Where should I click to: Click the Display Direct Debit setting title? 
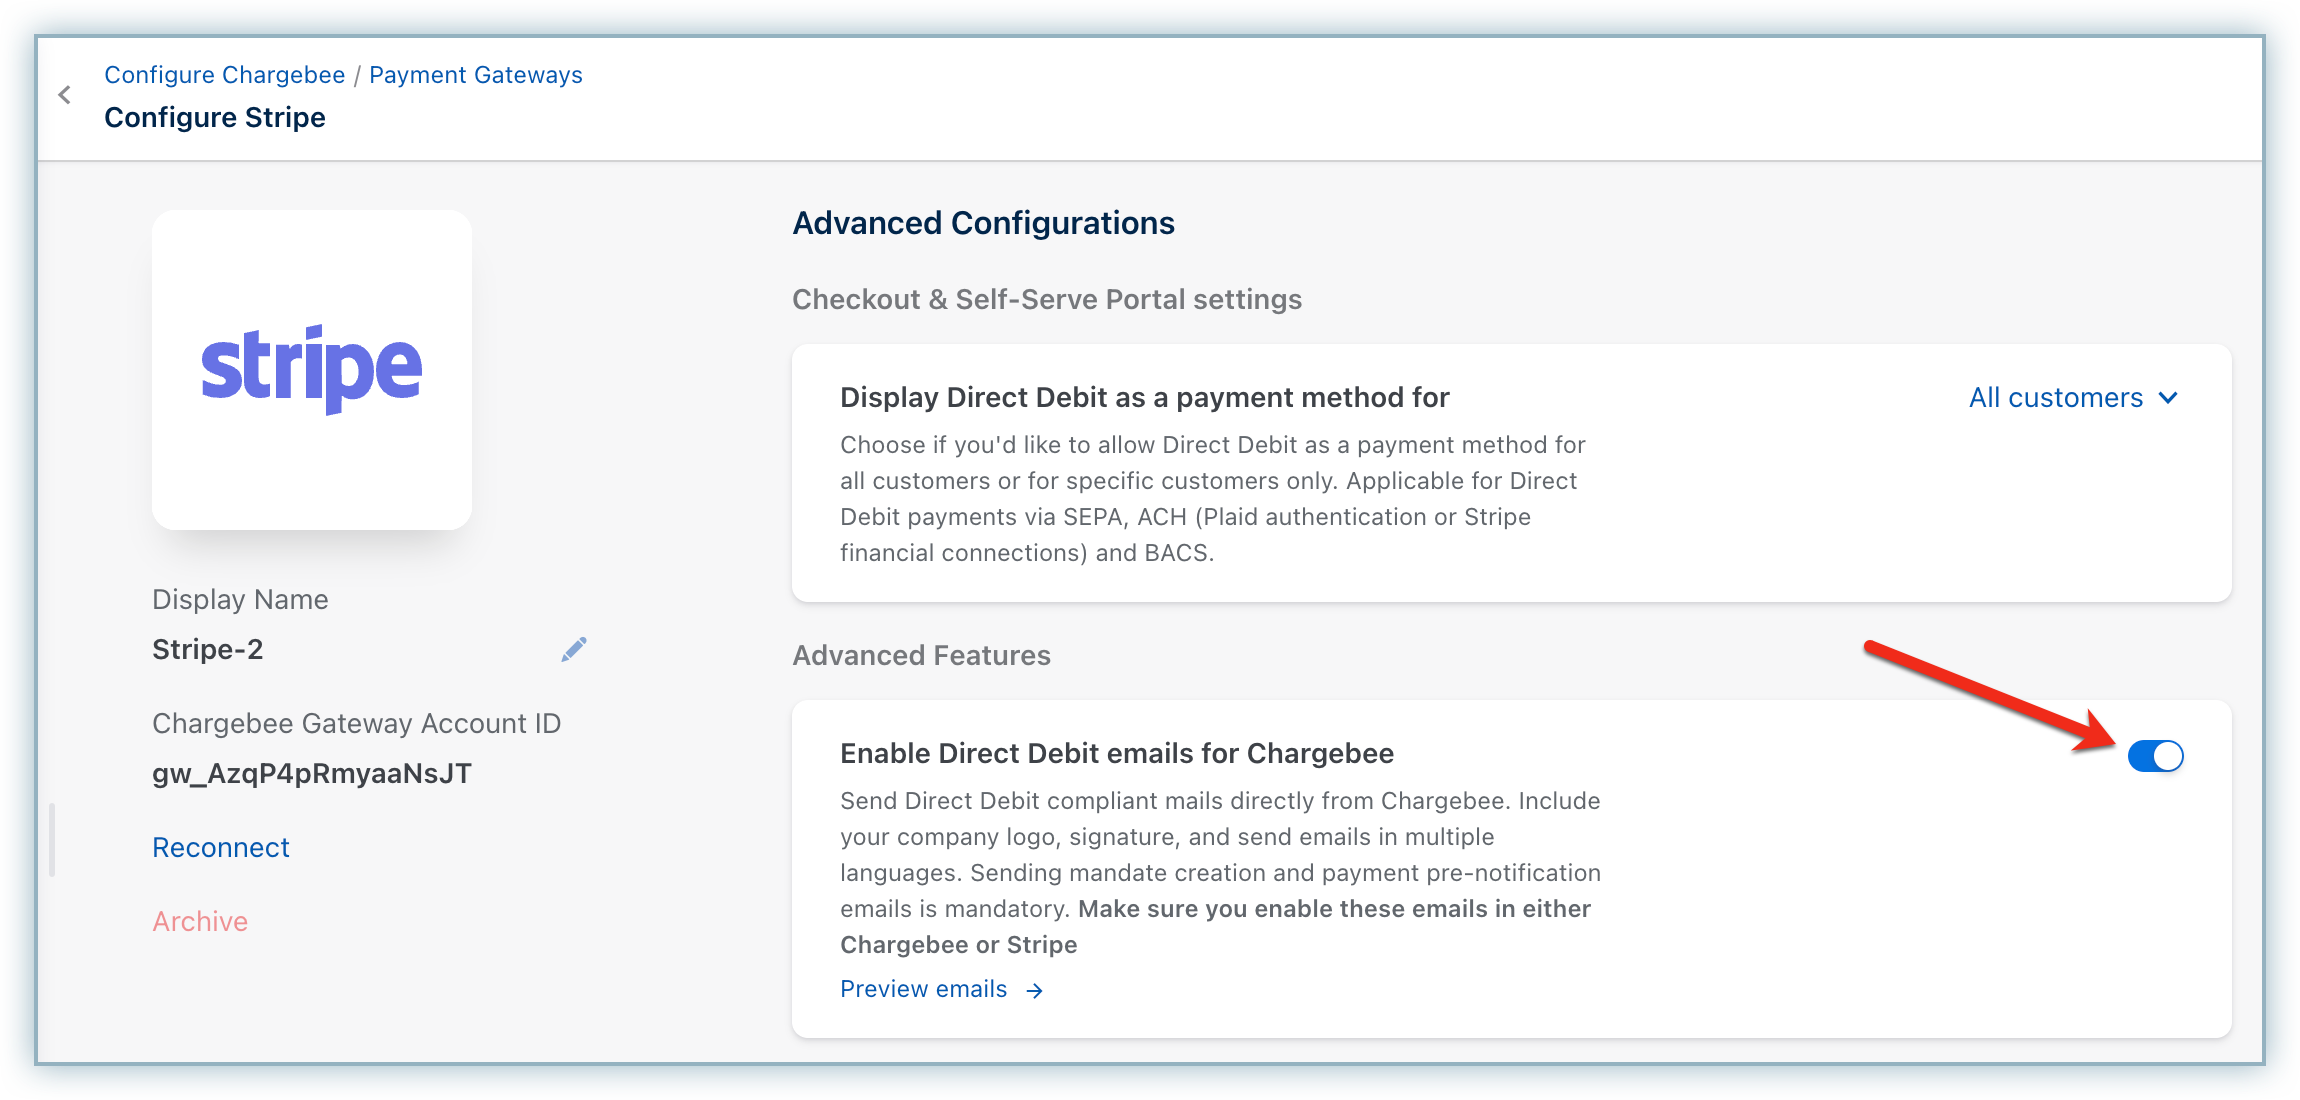pyautogui.click(x=1144, y=398)
